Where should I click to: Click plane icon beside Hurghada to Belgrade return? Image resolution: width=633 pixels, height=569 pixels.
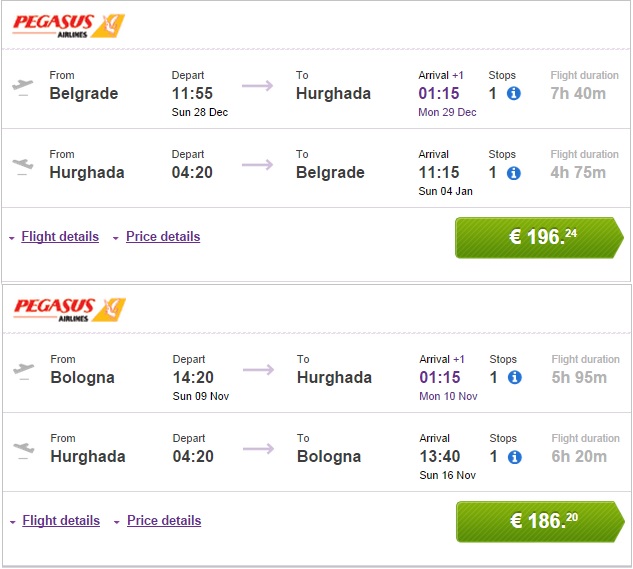pyautogui.click(x=22, y=165)
